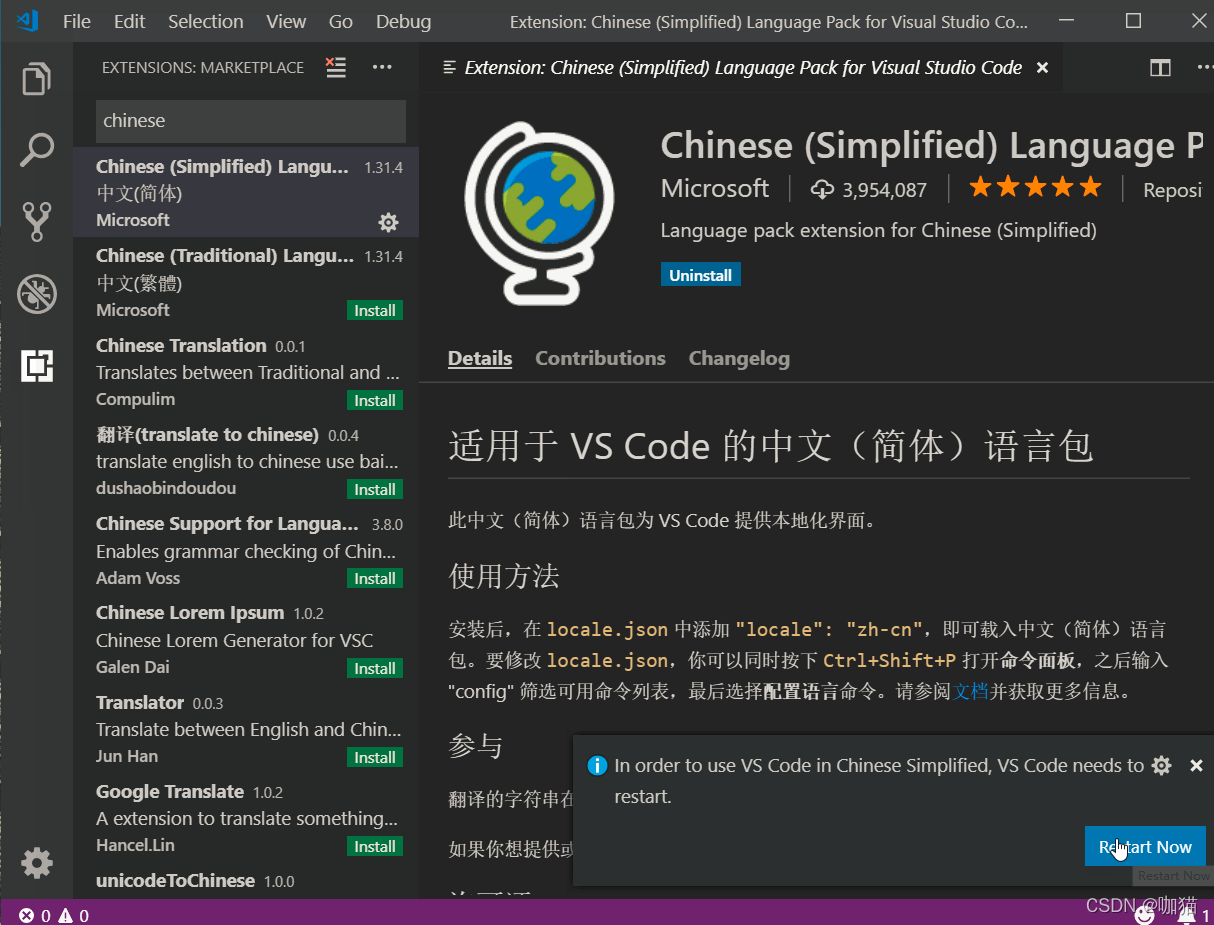The image size is (1214, 925).
Task: Open the Debug menu
Action: 403,21
